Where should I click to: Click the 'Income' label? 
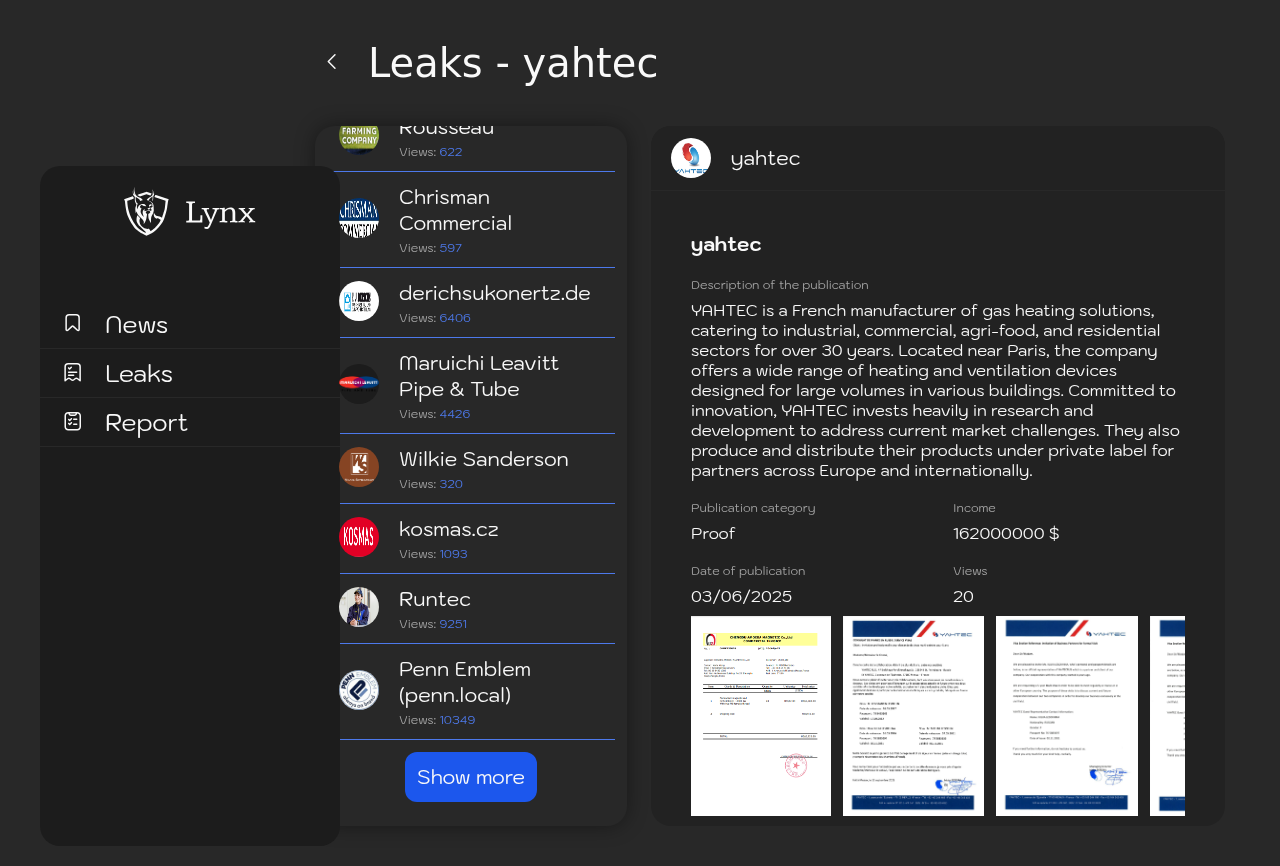(974, 508)
